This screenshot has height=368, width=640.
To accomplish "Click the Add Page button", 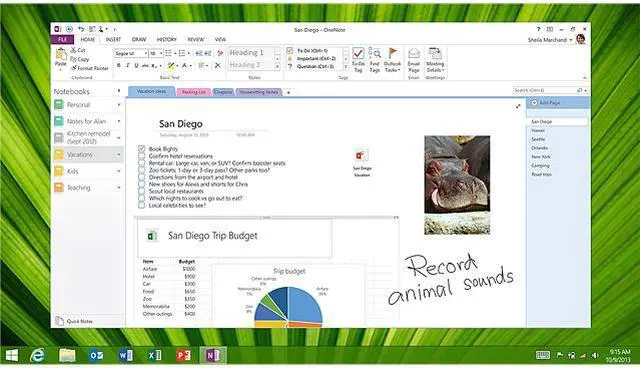I will (546, 103).
